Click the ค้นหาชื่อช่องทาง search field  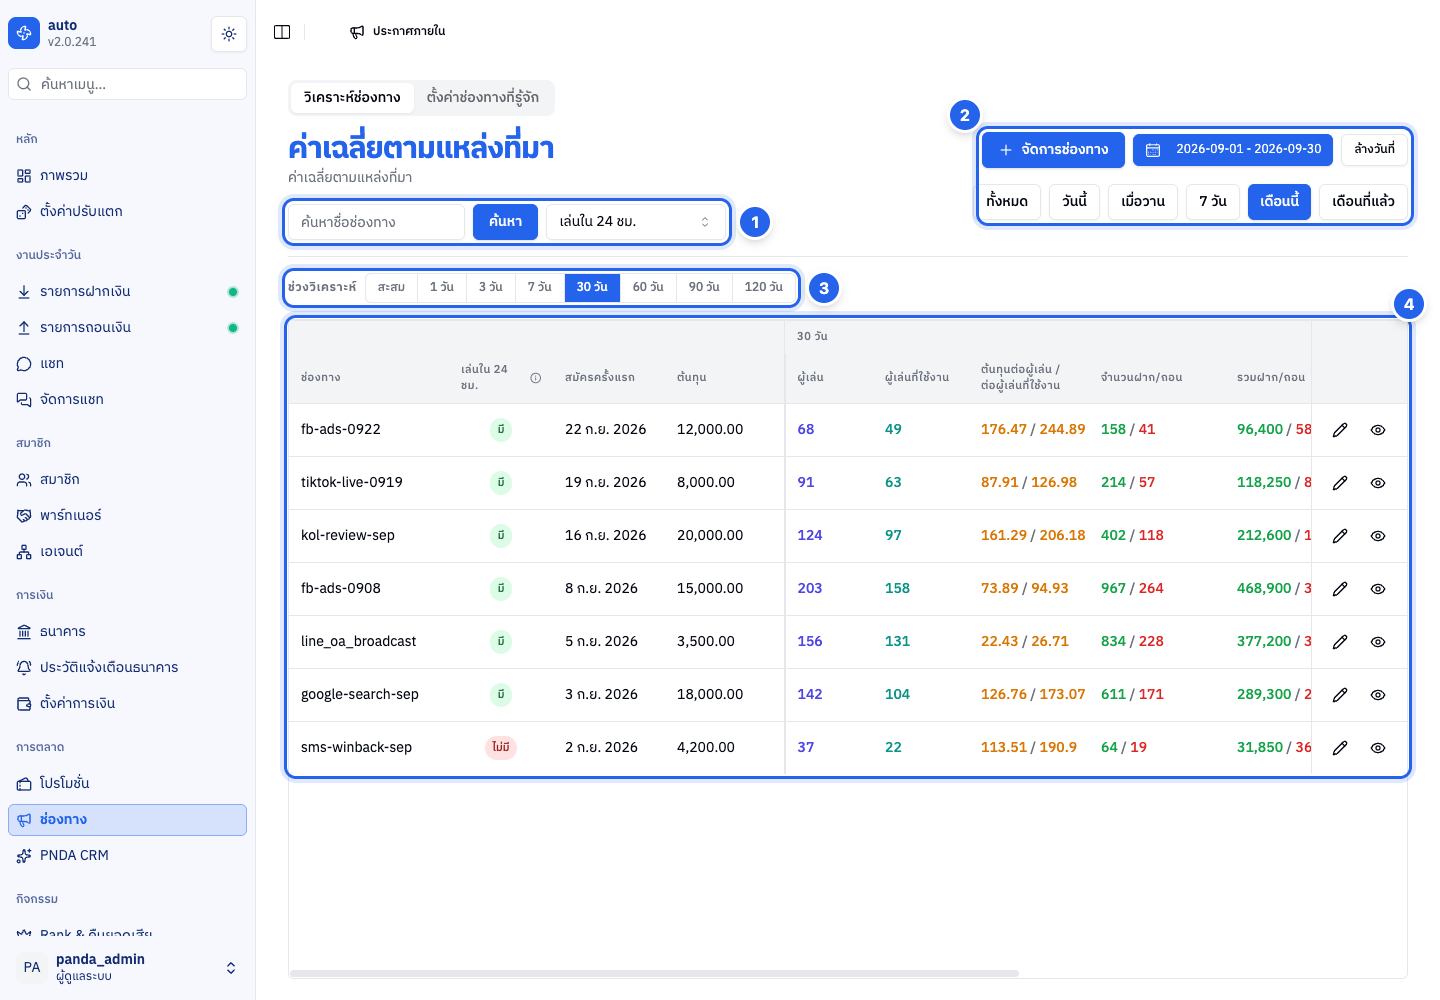(x=376, y=222)
